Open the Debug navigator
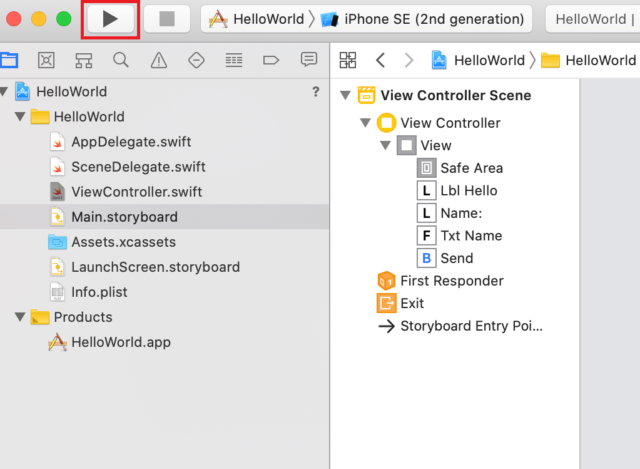 click(x=234, y=60)
